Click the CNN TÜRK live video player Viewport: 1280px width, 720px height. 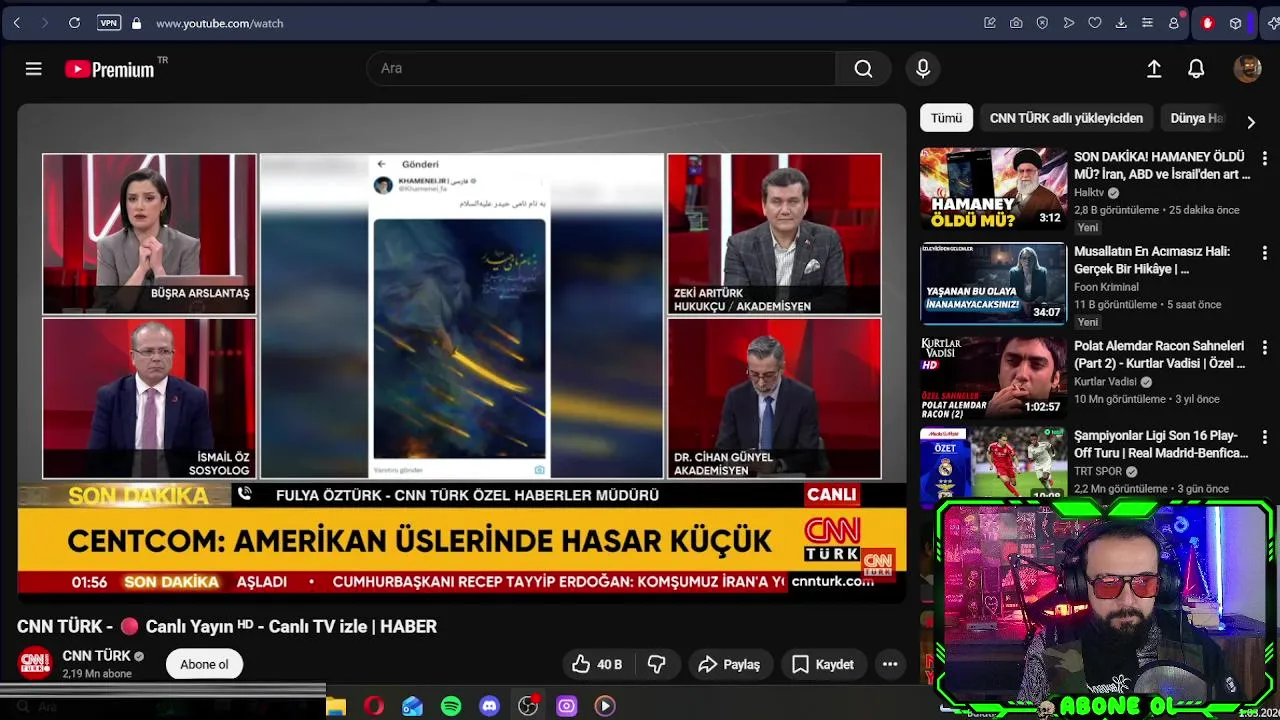click(461, 353)
